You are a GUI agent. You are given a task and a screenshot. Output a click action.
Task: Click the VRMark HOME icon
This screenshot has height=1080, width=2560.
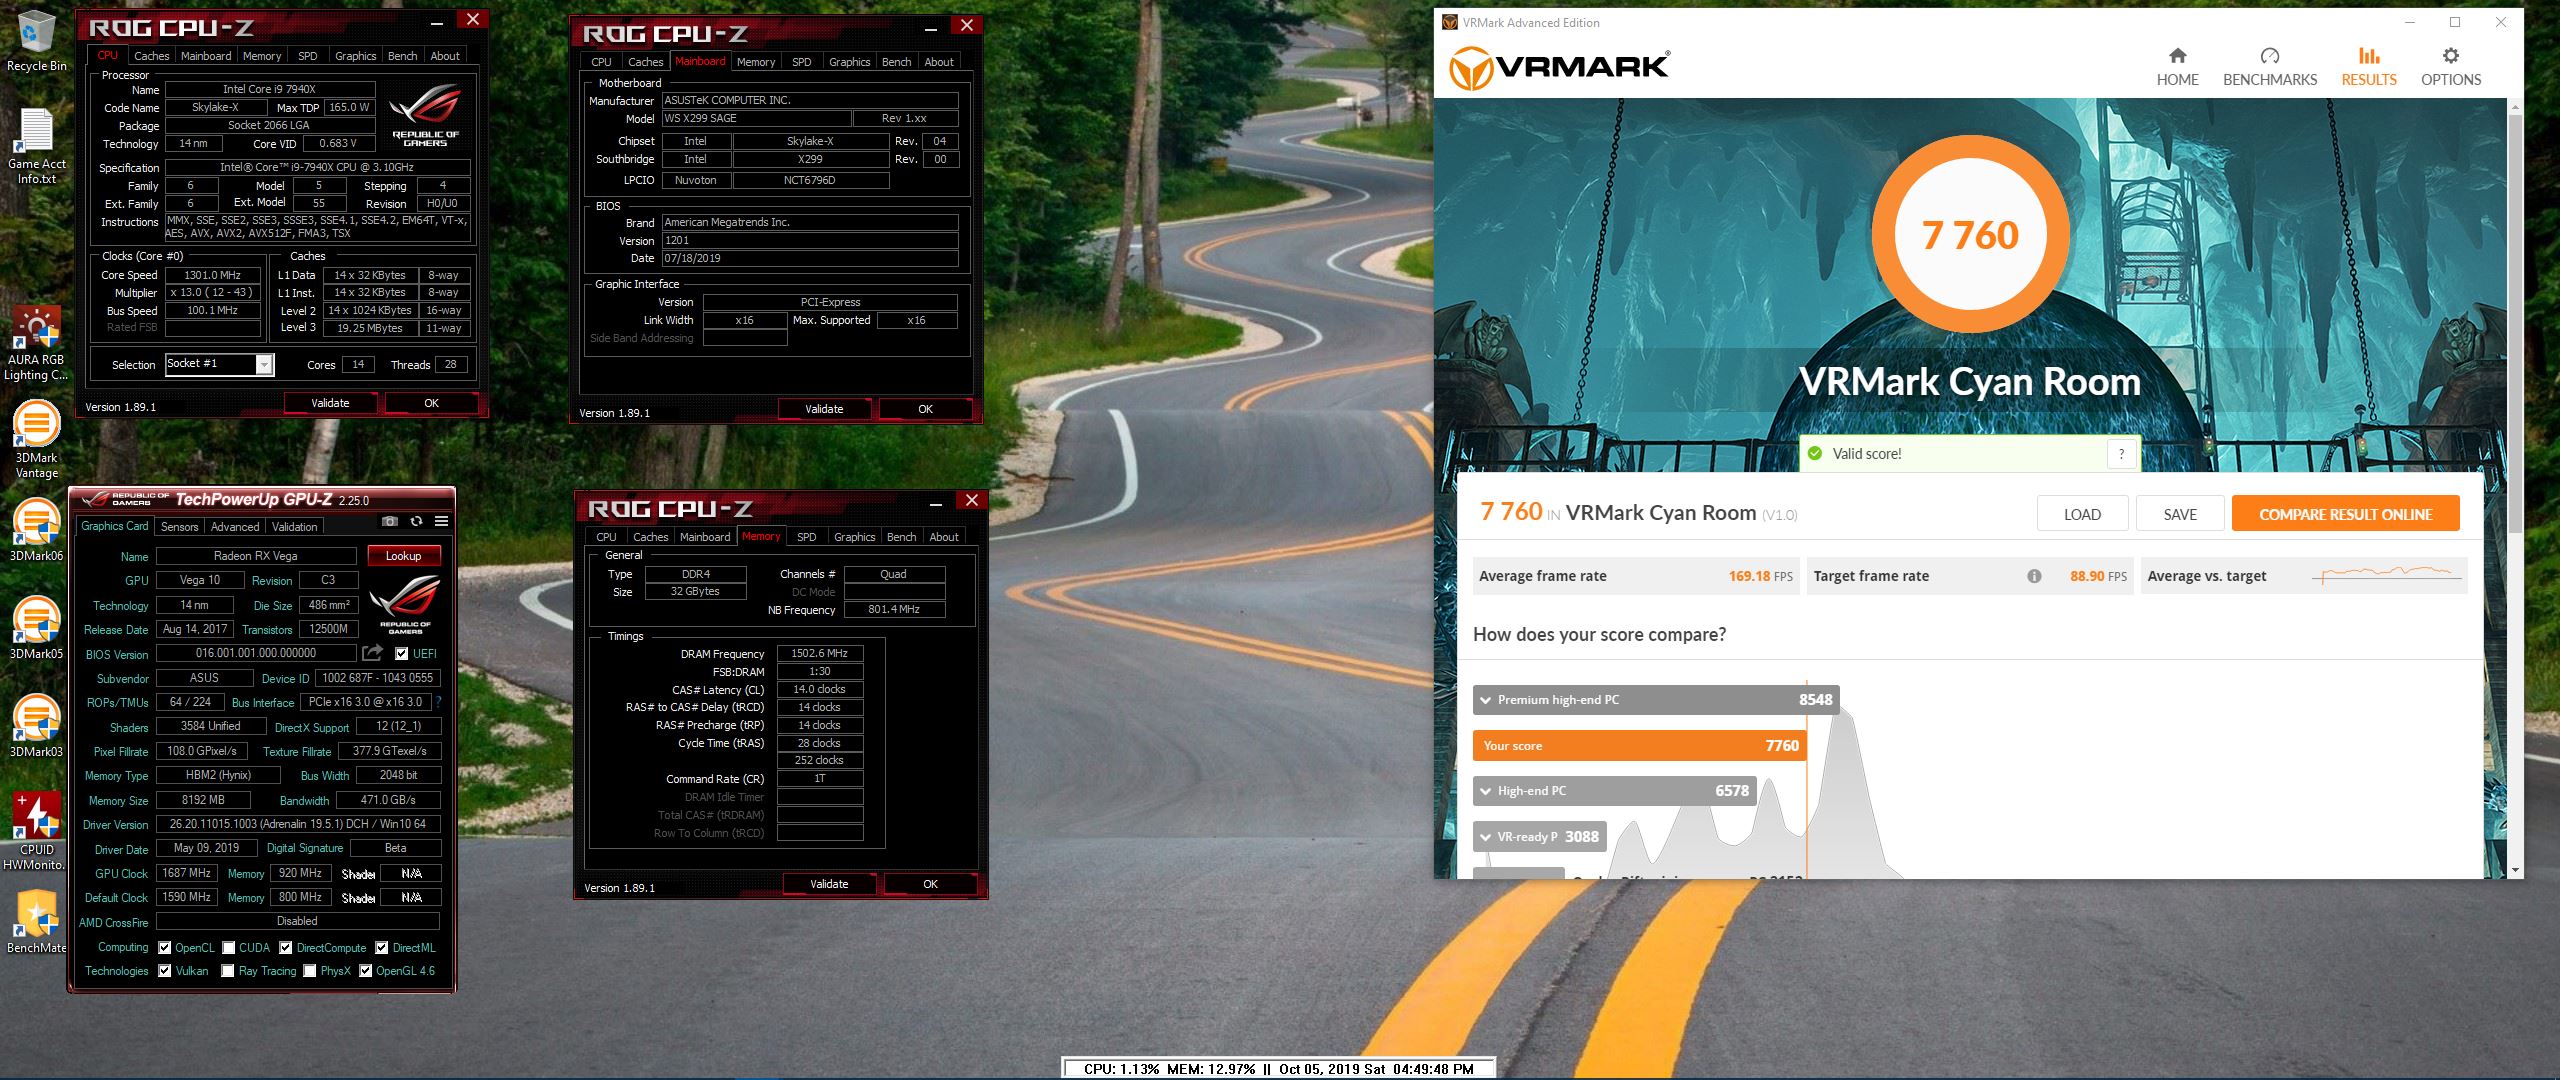pos(2177,56)
